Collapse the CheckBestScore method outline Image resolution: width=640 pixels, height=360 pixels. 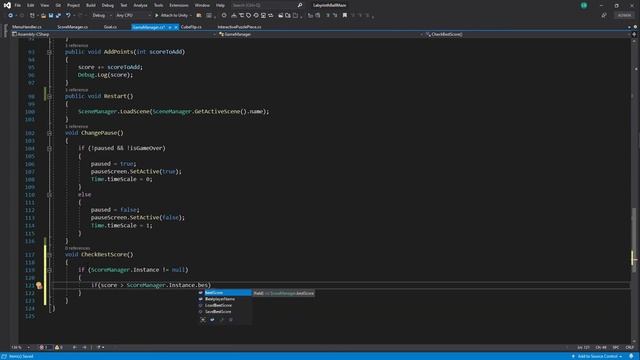[x=49, y=255]
